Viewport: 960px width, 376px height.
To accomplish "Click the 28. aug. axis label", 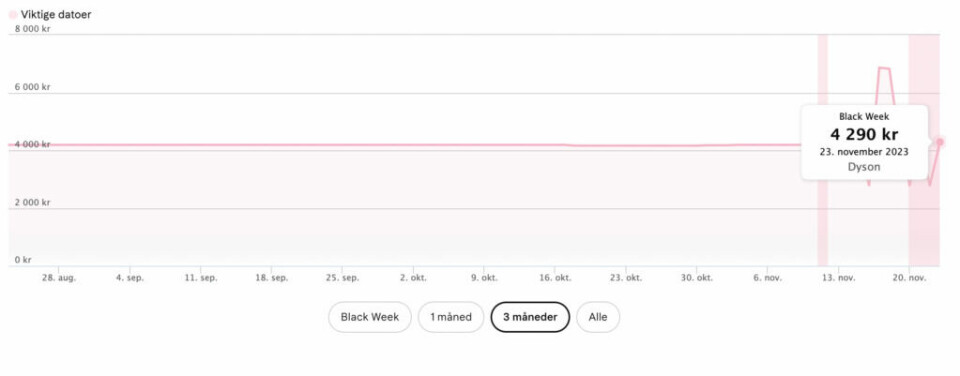I will tap(59, 277).
